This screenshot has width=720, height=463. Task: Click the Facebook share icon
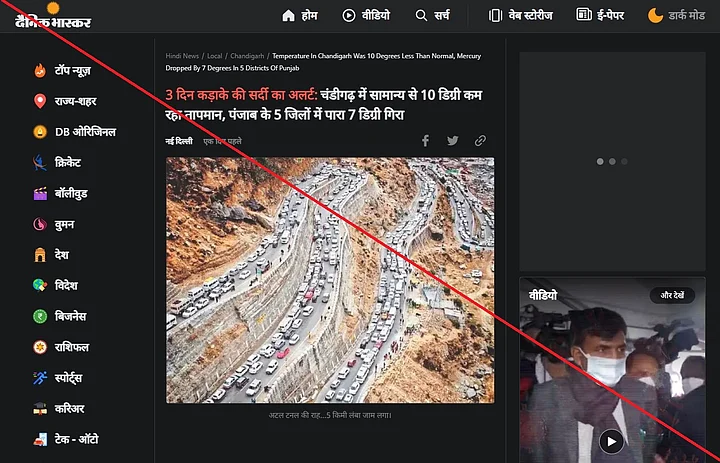coord(425,141)
